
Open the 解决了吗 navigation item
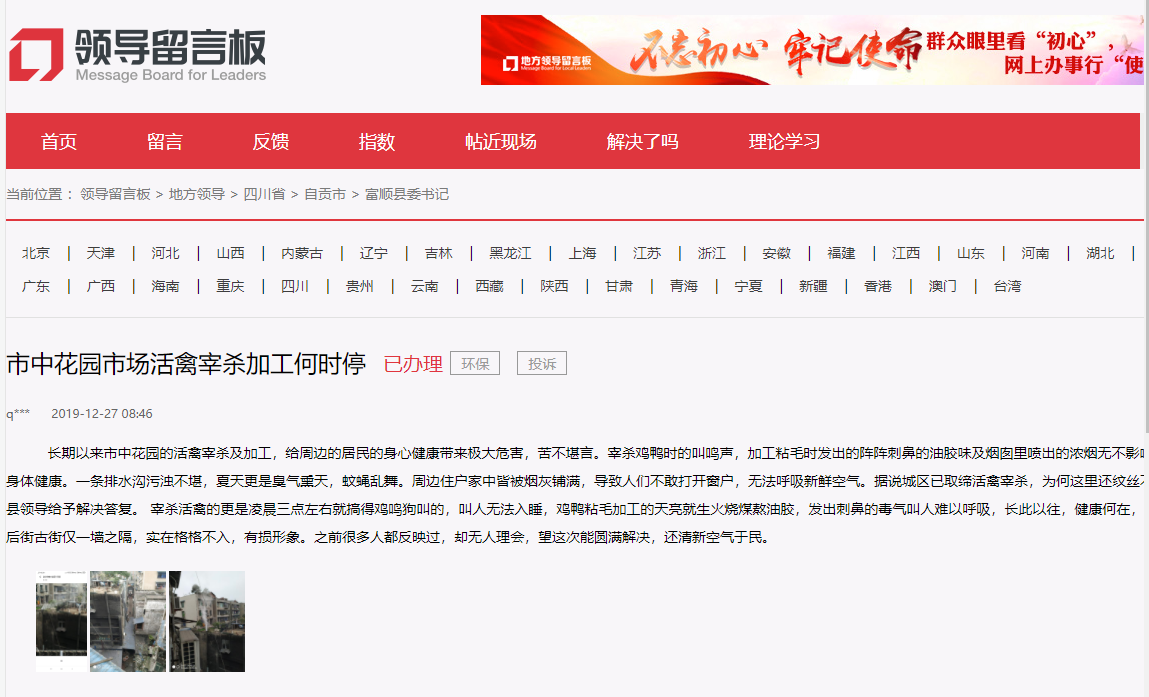pos(642,142)
